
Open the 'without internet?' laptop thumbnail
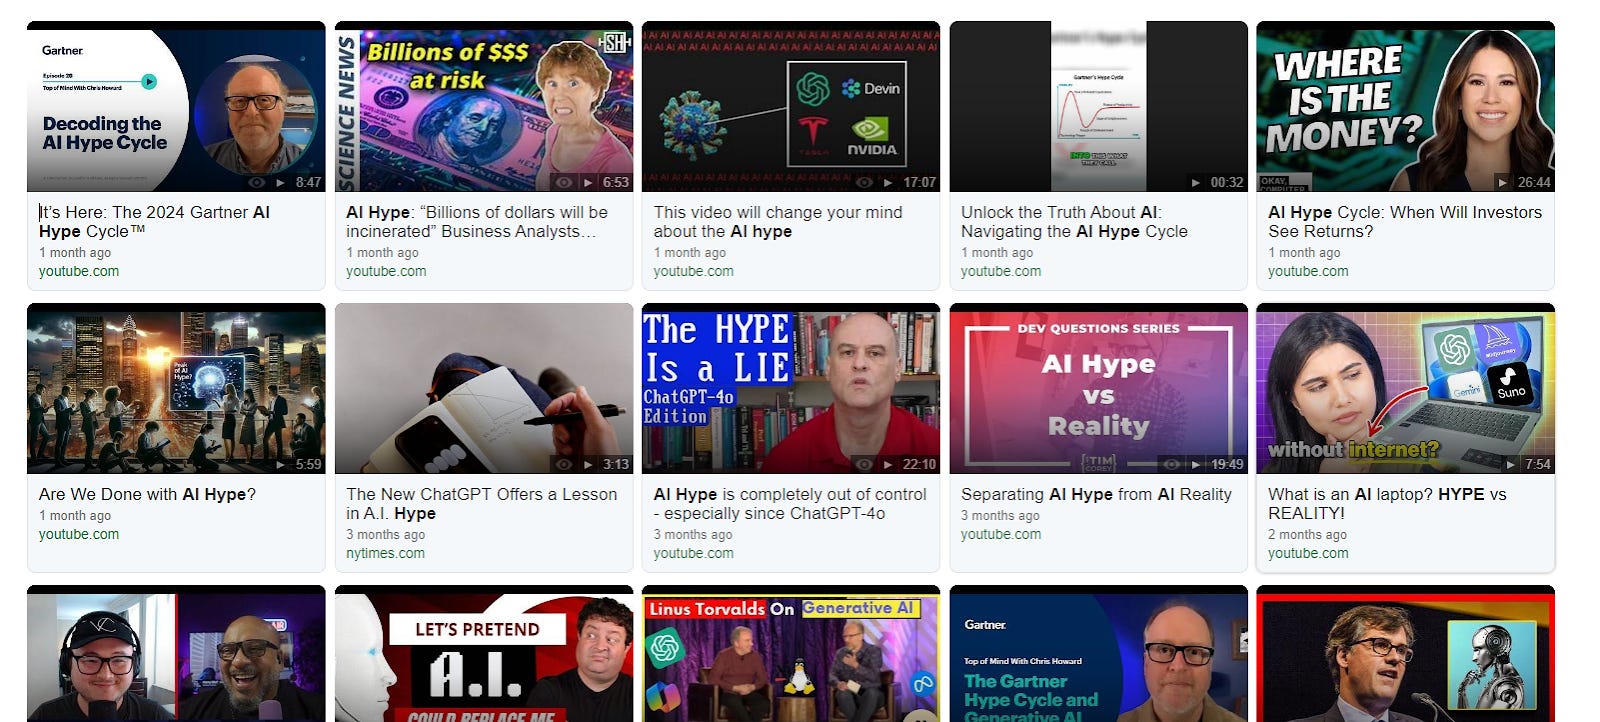click(1406, 388)
